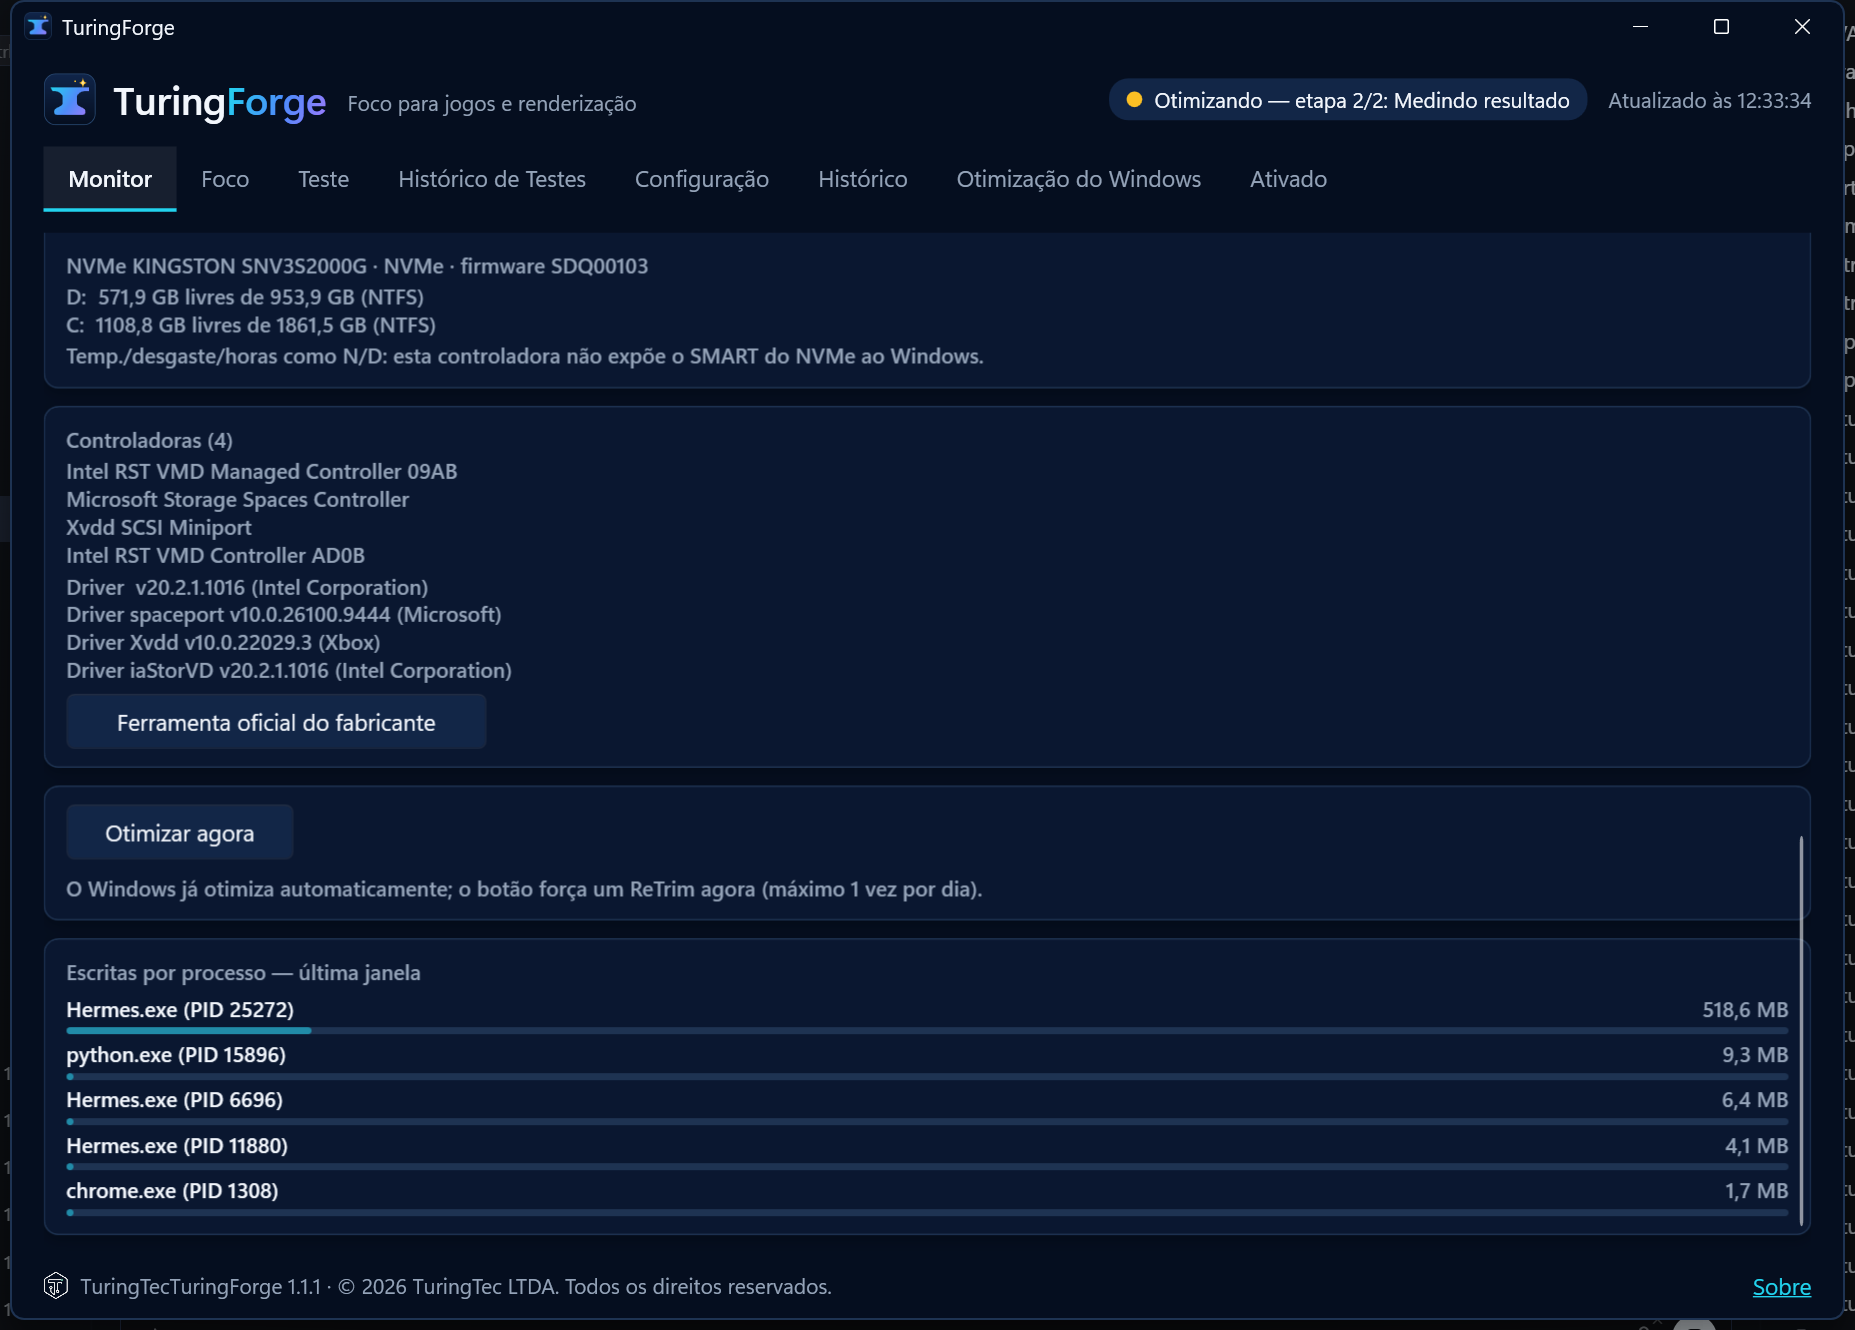Open the Configuração tab
Screen dimensions: 1855x1330
pyautogui.click(x=702, y=179)
